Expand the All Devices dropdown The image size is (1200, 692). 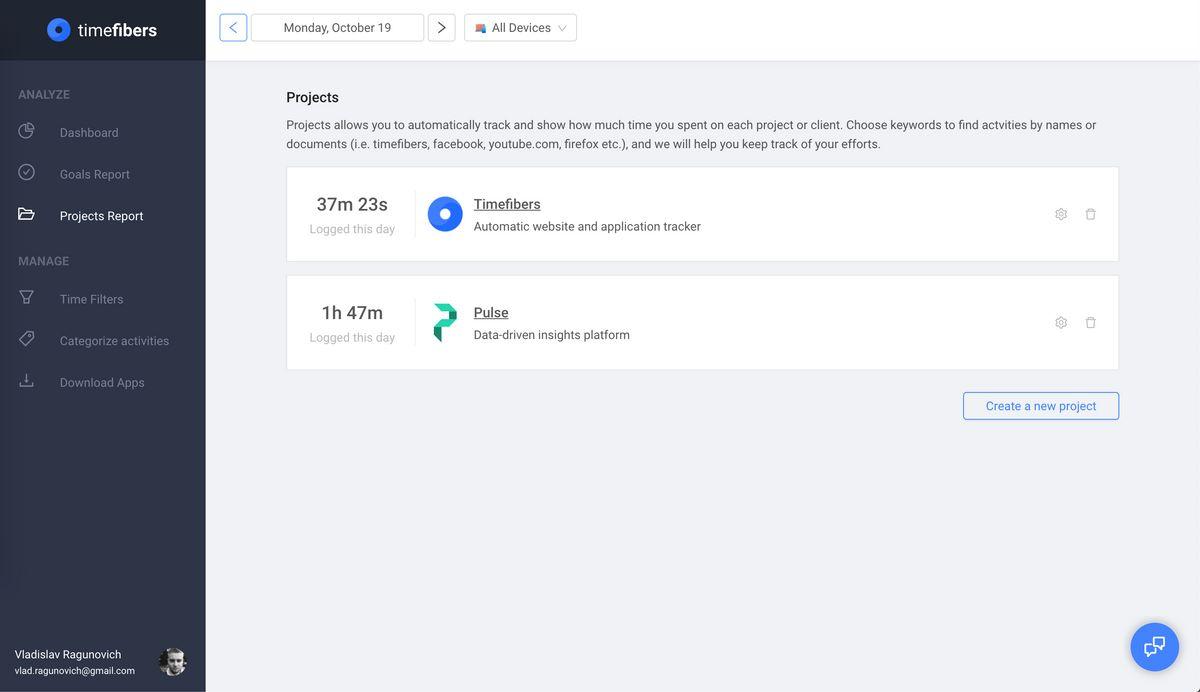[x=520, y=28]
